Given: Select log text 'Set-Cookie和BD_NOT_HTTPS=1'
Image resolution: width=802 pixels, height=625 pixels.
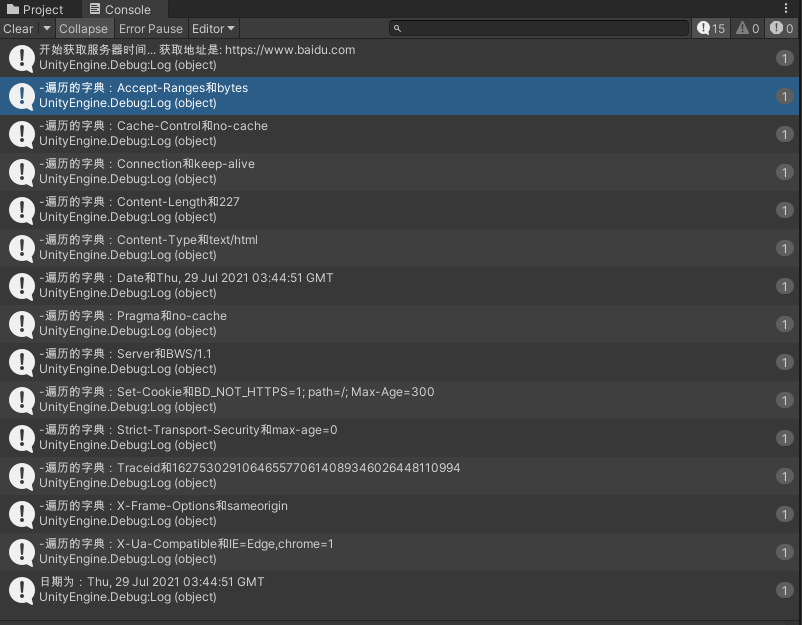Looking at the screenshot, I should click(210, 392).
